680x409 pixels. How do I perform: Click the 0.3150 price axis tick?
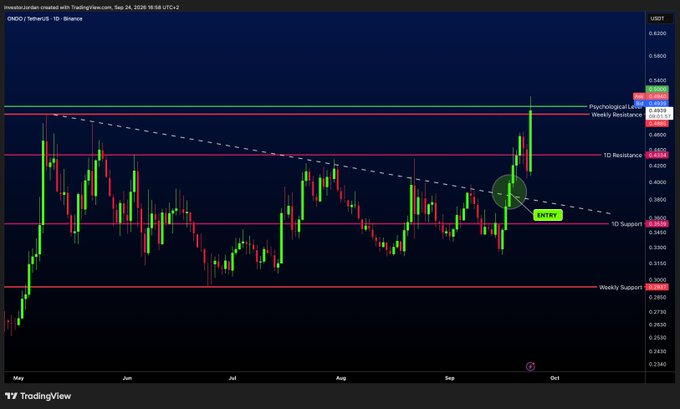[657, 263]
